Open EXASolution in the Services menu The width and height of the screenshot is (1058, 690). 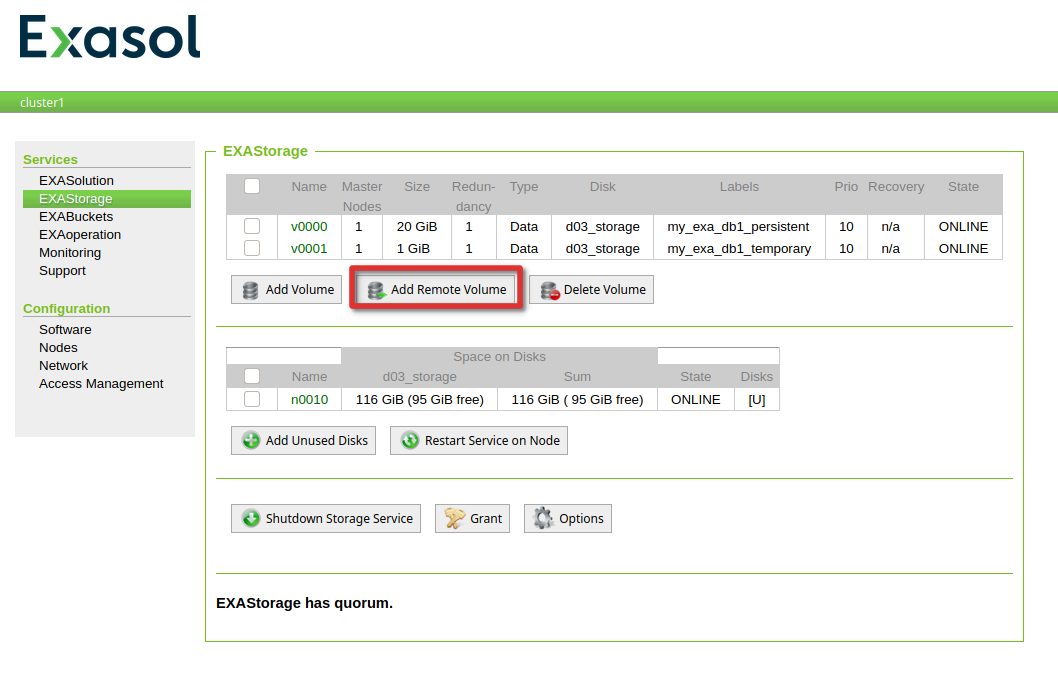[x=76, y=181]
